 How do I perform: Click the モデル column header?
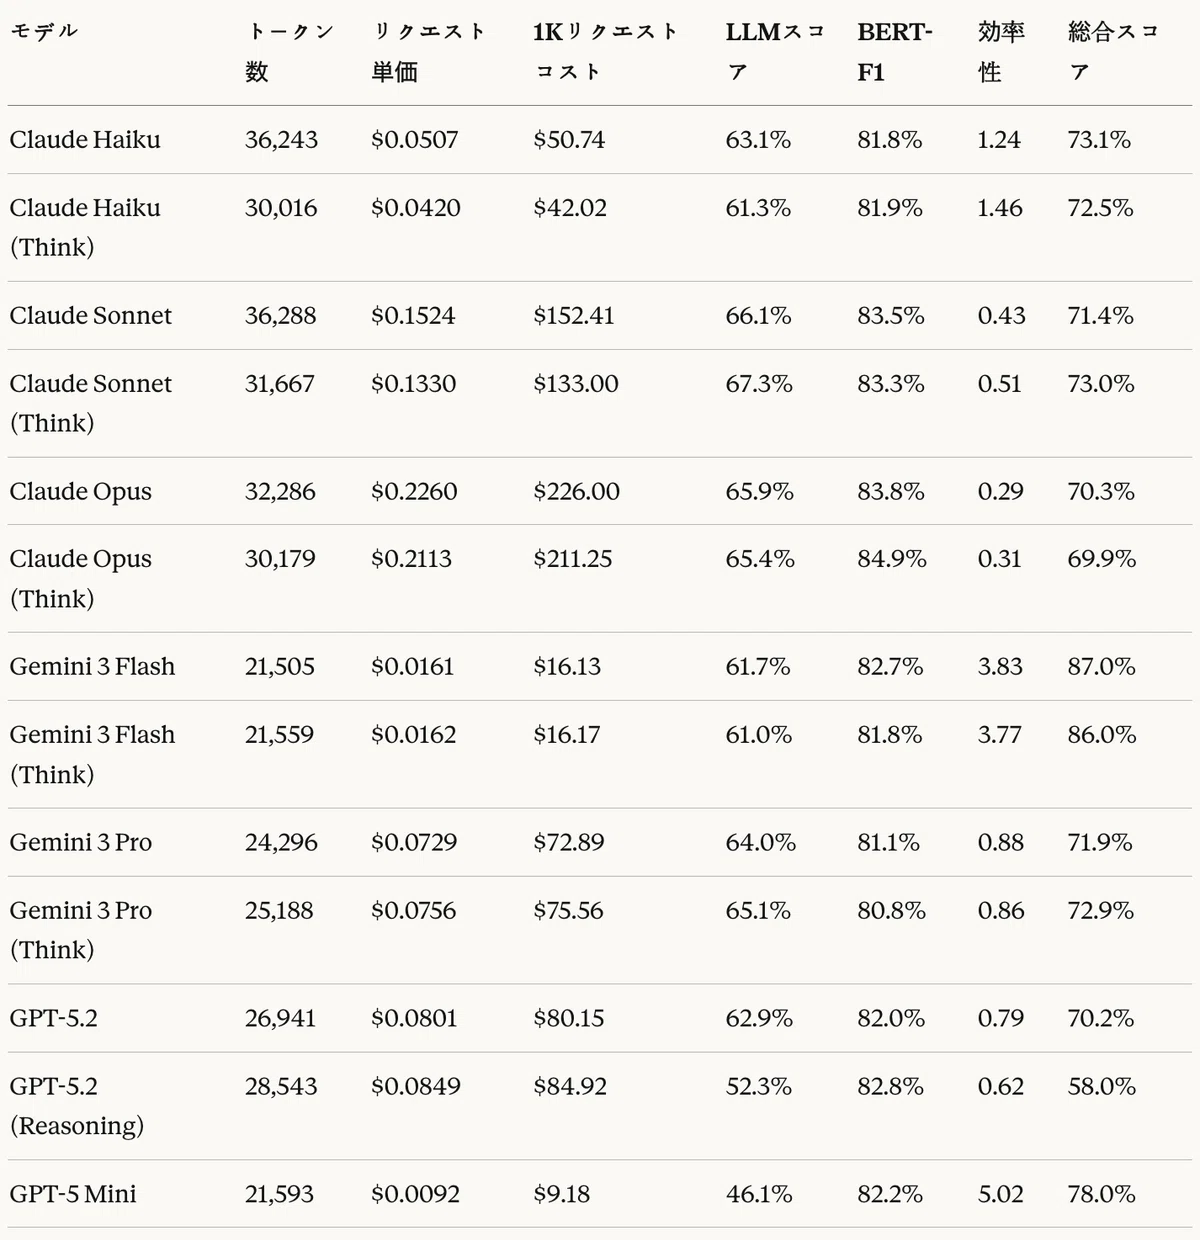click(x=44, y=32)
